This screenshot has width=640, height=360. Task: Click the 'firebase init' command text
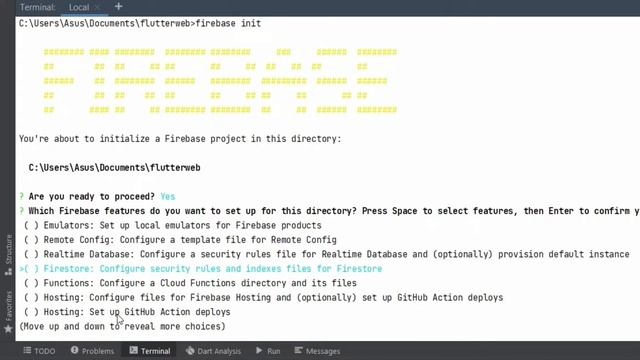229,23
